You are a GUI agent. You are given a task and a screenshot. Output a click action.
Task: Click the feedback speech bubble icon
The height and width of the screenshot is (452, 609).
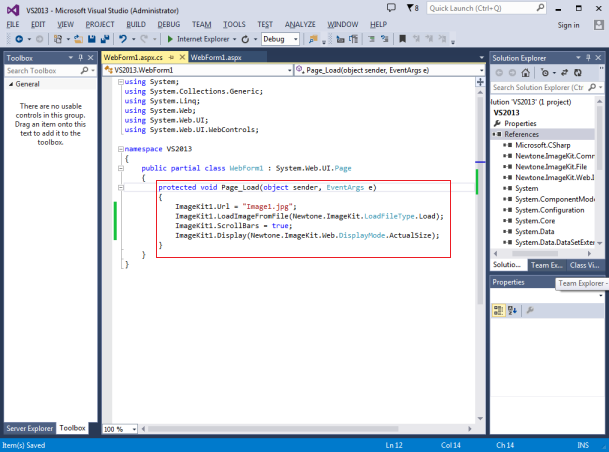[391, 8]
